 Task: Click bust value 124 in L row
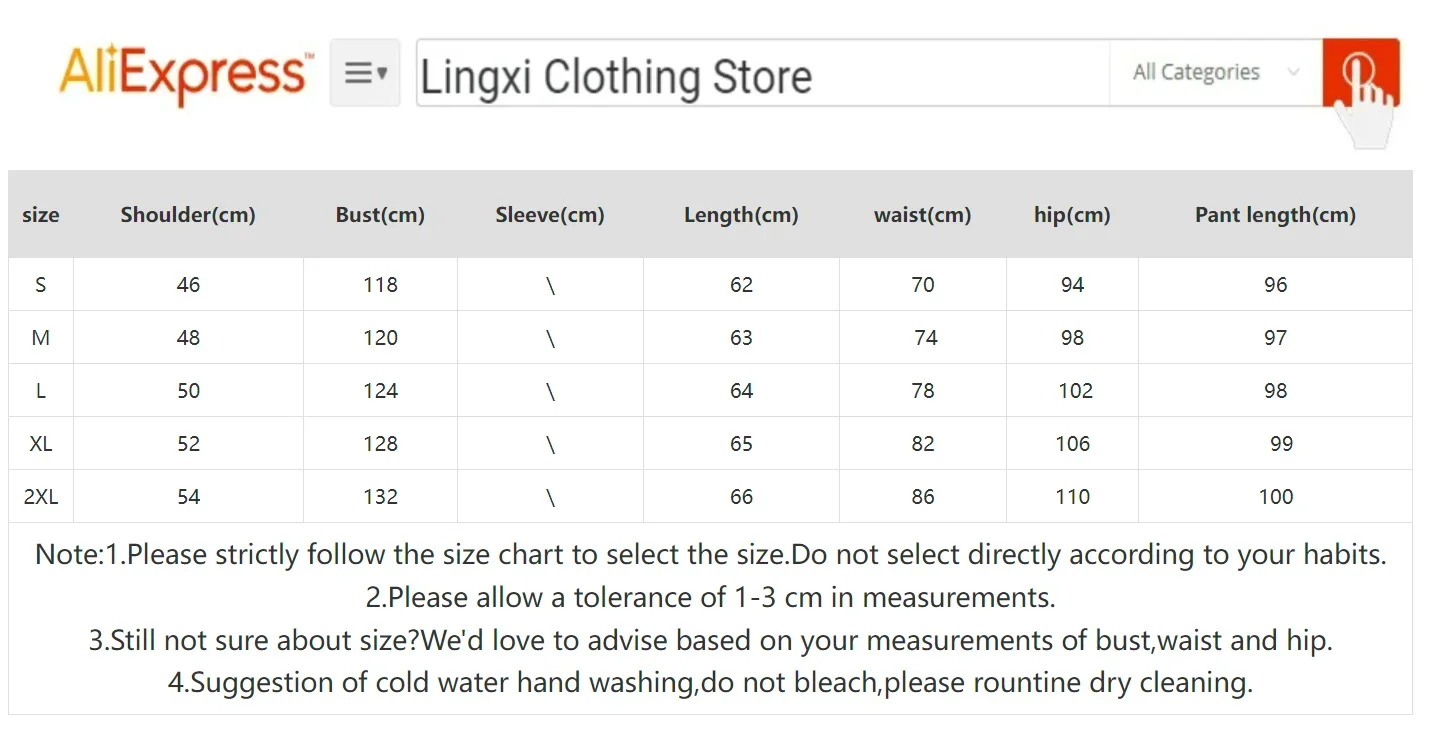[x=380, y=391]
